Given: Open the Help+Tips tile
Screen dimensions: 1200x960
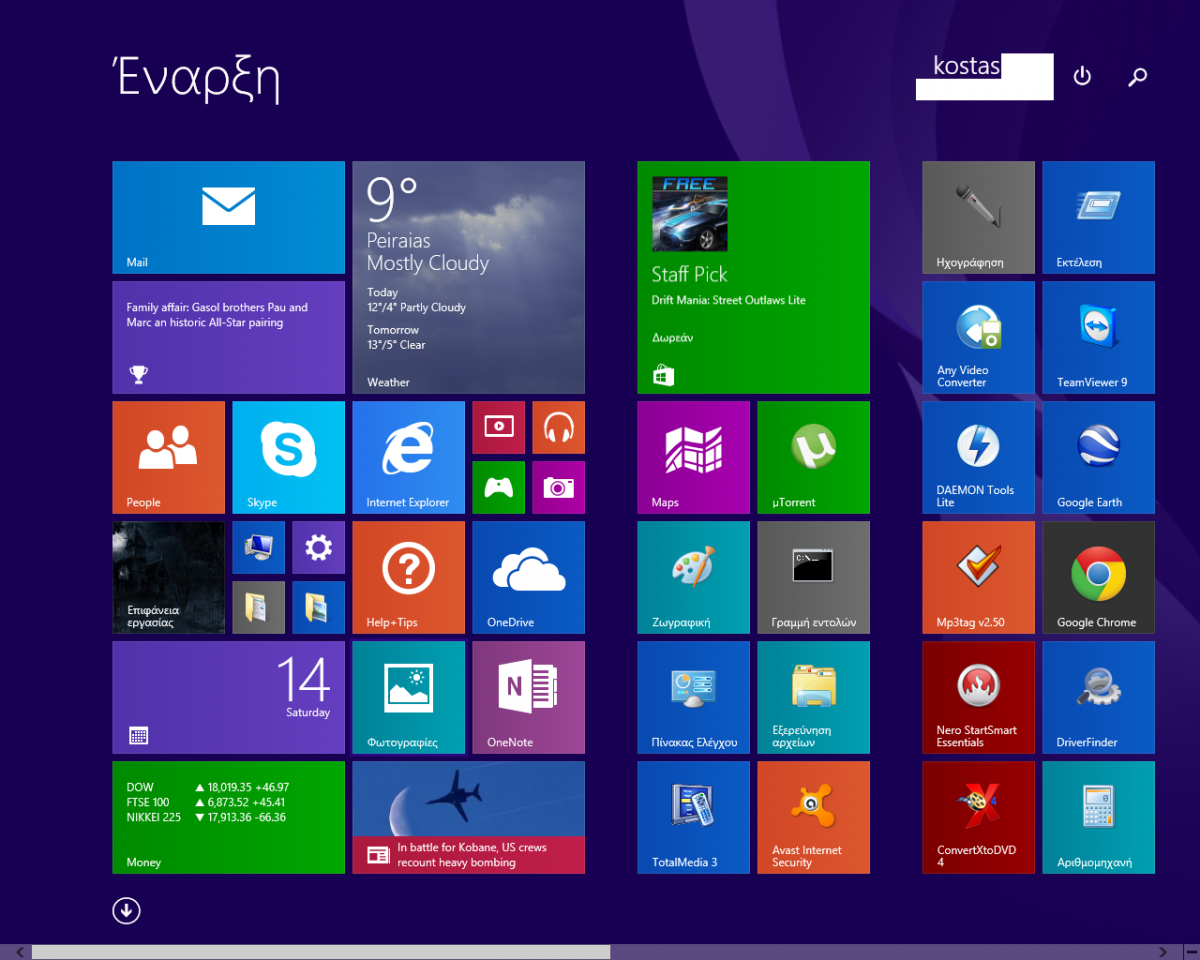Looking at the screenshot, I should point(408,577).
